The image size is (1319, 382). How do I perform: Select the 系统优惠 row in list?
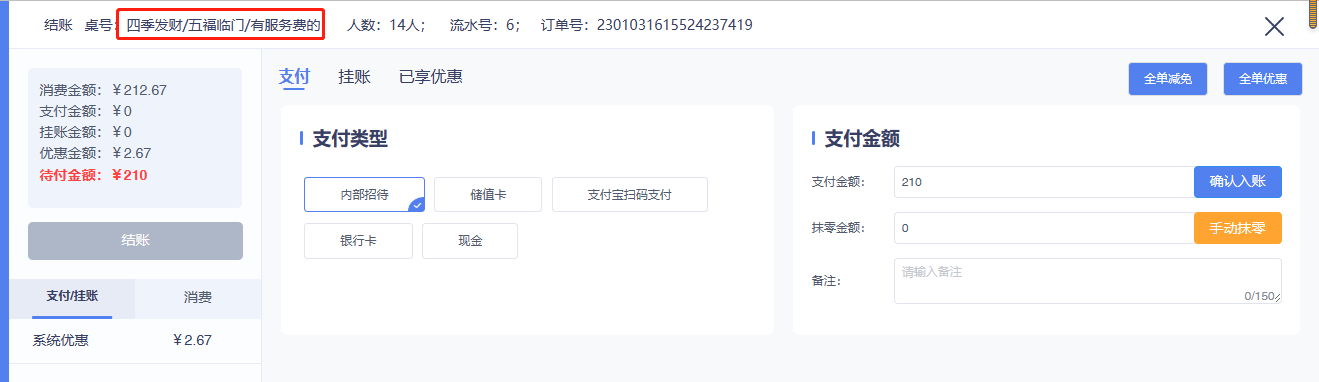click(135, 341)
